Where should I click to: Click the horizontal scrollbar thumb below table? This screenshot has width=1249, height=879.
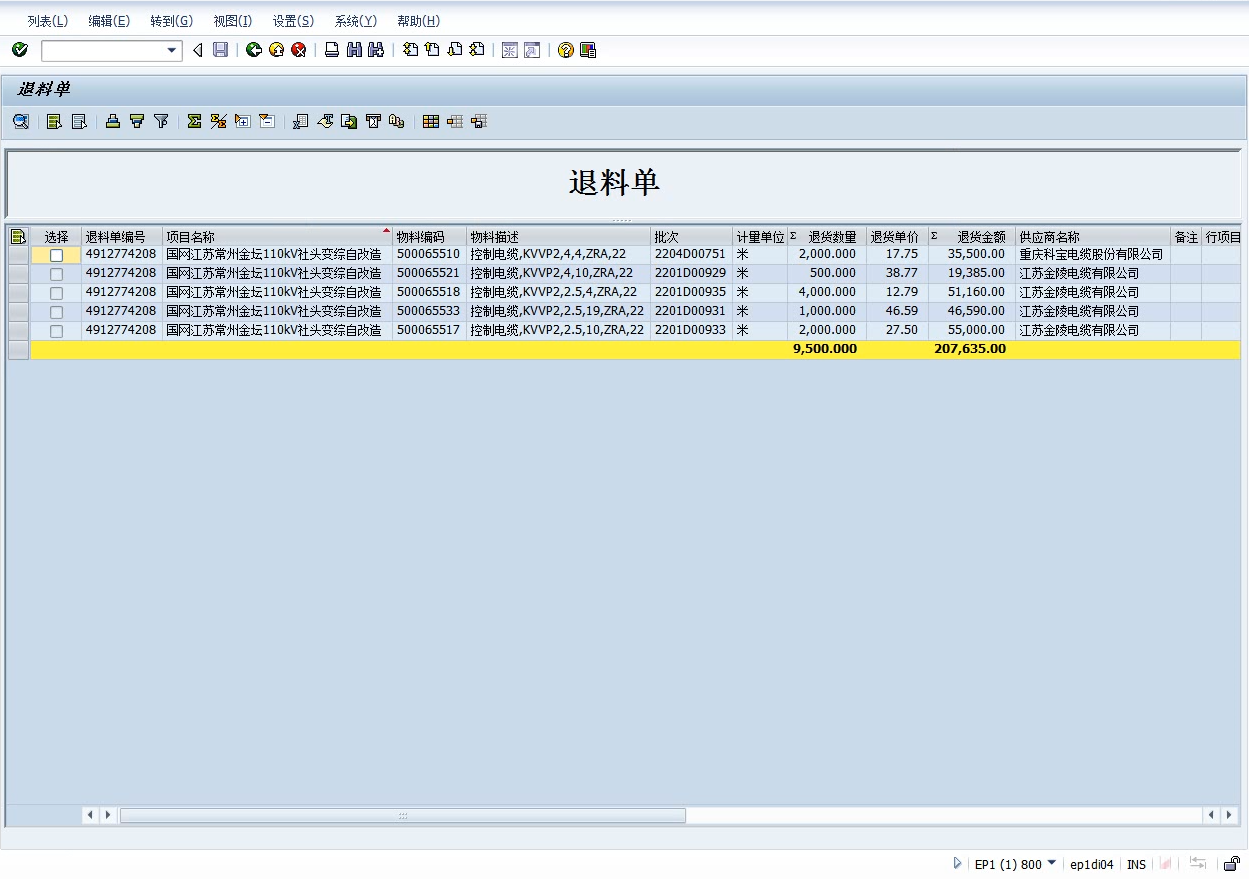(402, 815)
